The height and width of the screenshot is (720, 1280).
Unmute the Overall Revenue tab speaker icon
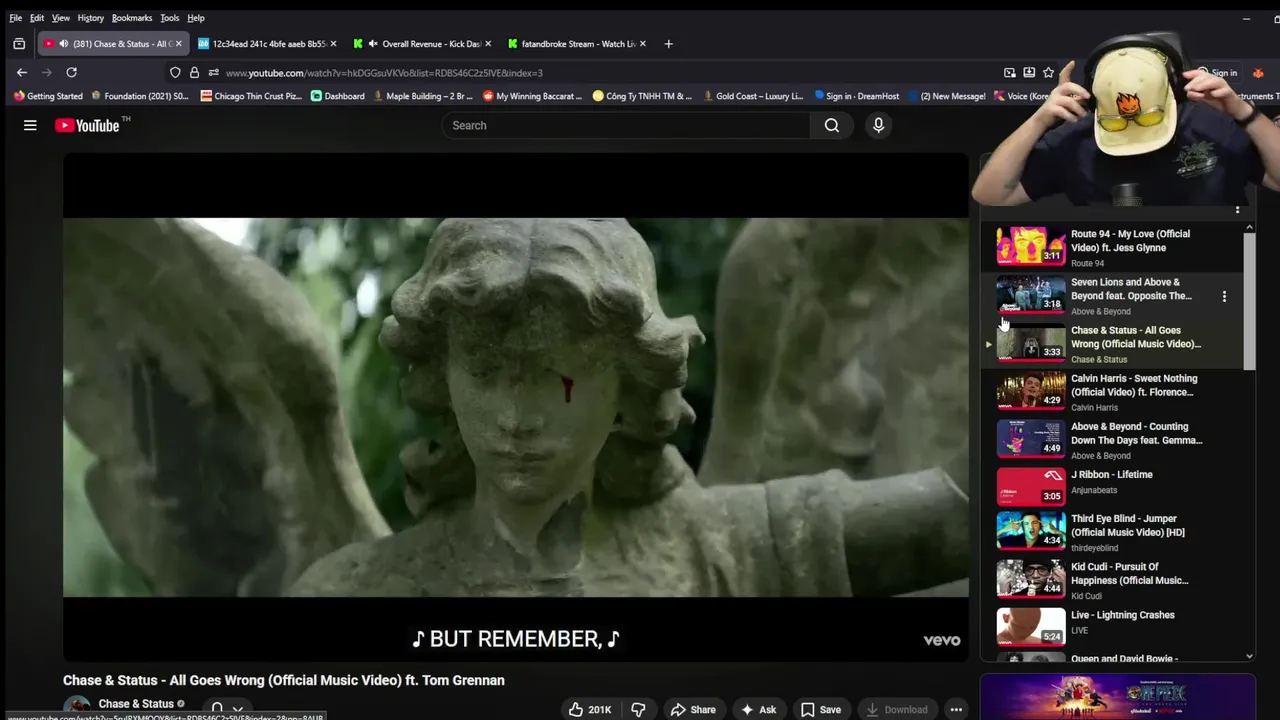(373, 44)
